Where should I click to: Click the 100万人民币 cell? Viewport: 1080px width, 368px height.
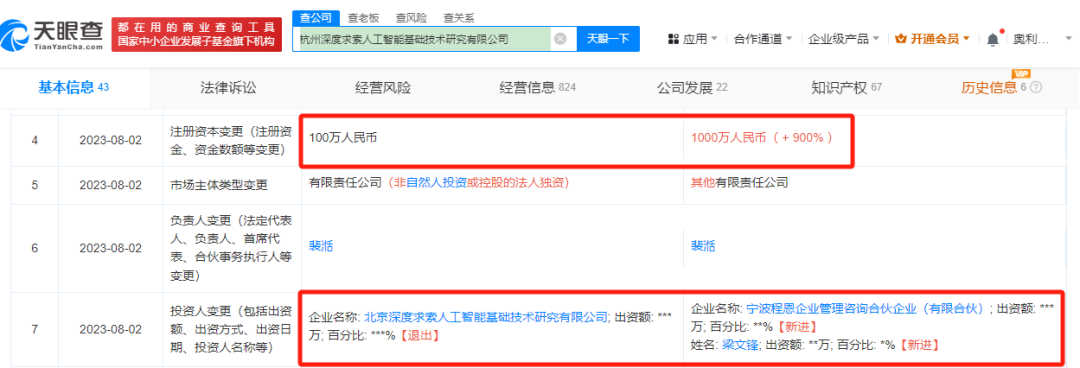(344, 137)
